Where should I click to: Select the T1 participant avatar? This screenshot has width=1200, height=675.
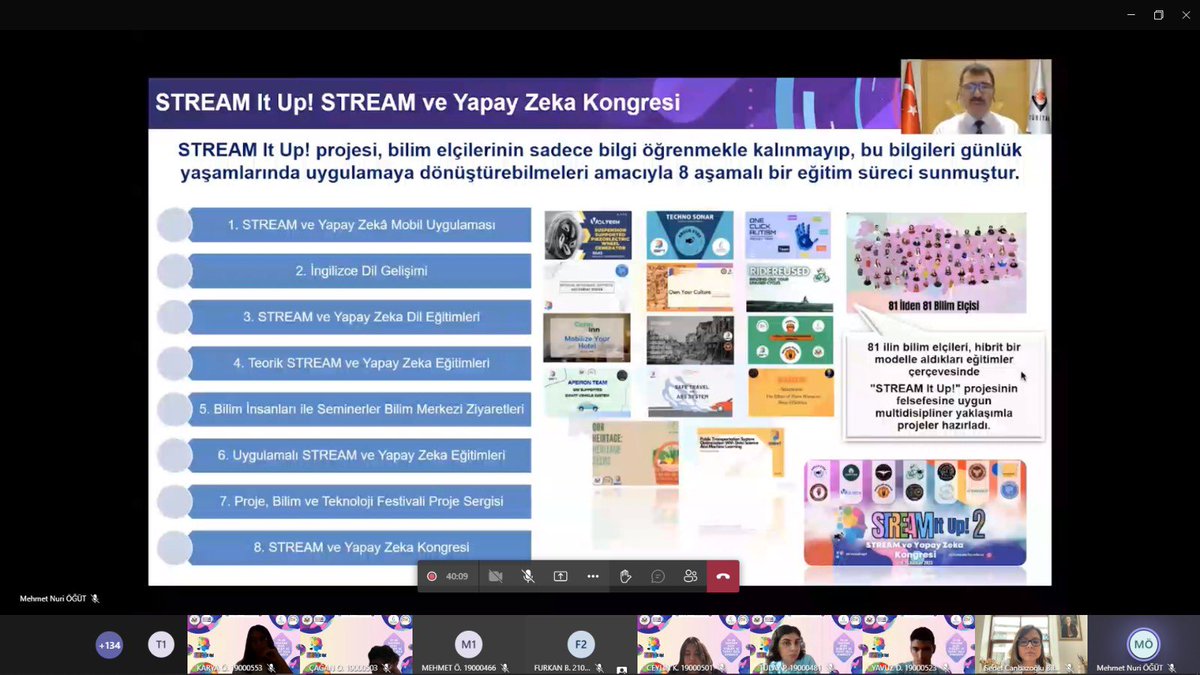pos(161,645)
